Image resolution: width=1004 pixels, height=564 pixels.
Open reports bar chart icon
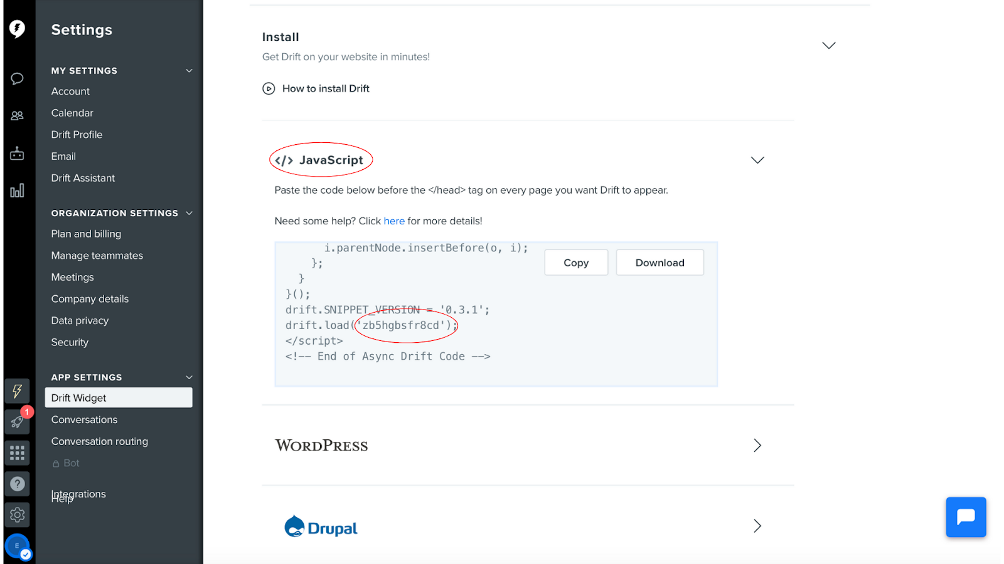coord(17,191)
